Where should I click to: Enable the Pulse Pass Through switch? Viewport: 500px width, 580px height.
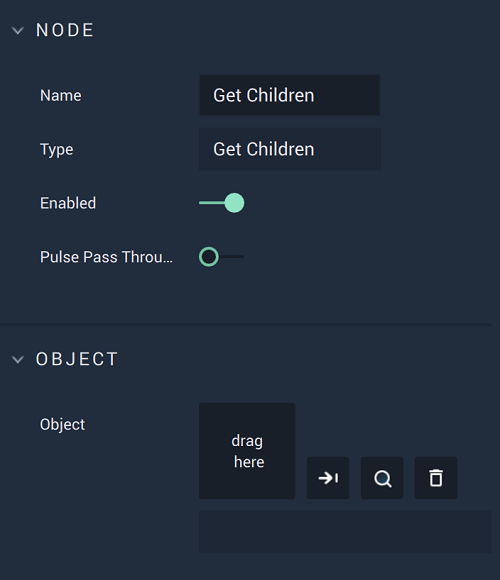point(222,257)
